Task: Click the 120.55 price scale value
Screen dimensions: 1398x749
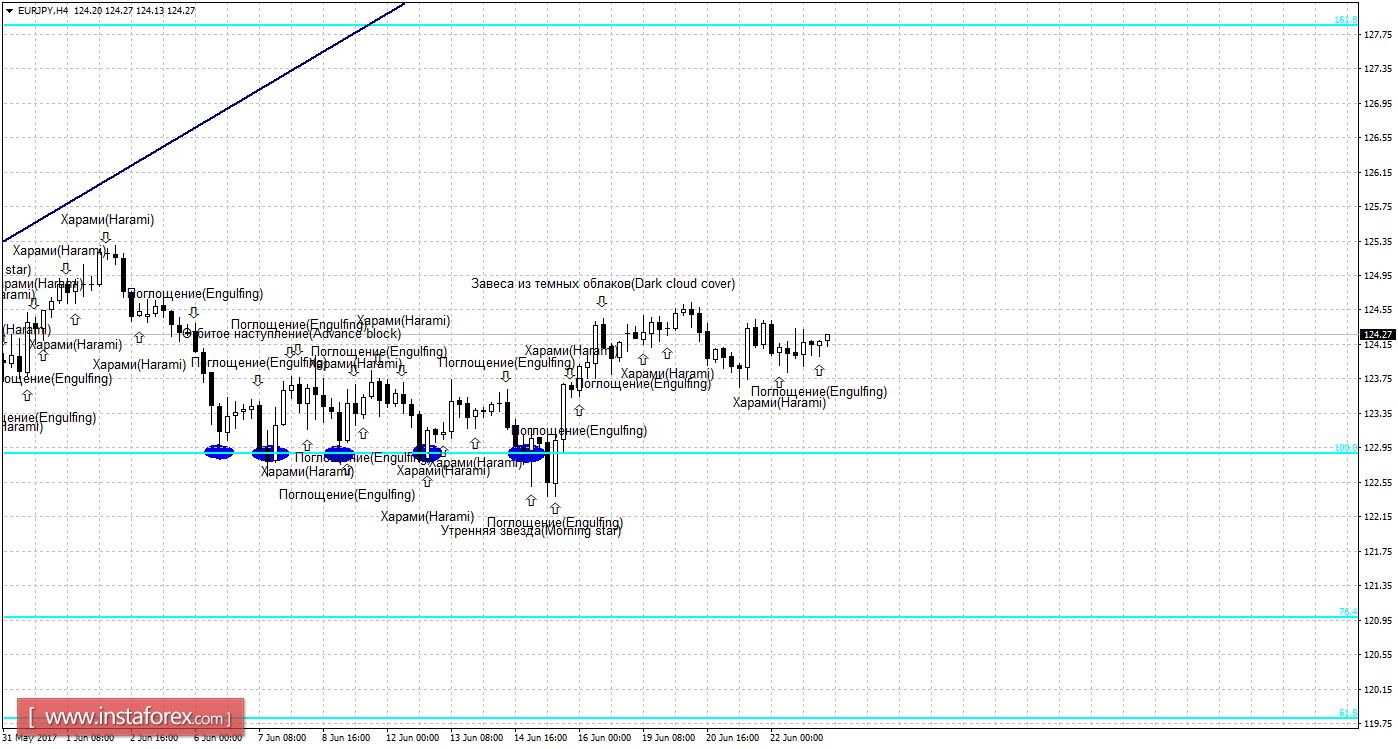Action: coord(1377,655)
